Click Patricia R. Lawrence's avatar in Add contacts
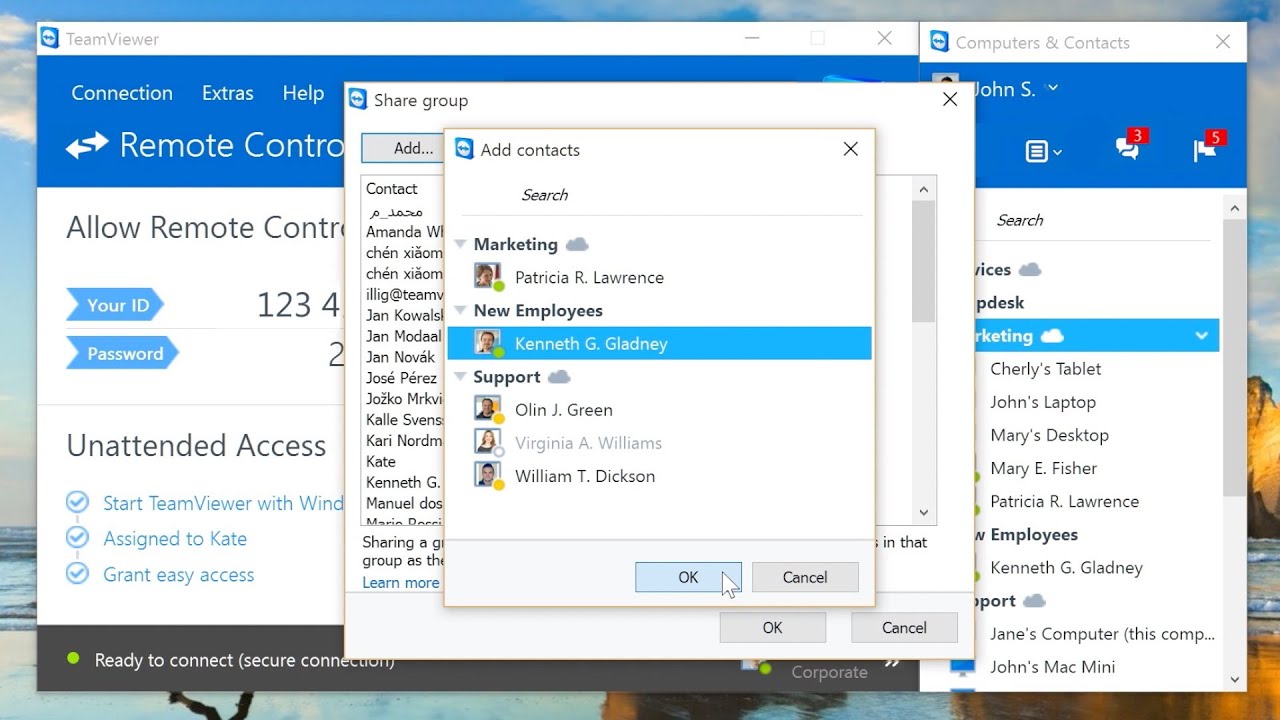This screenshot has height=720, width=1280. [488, 277]
